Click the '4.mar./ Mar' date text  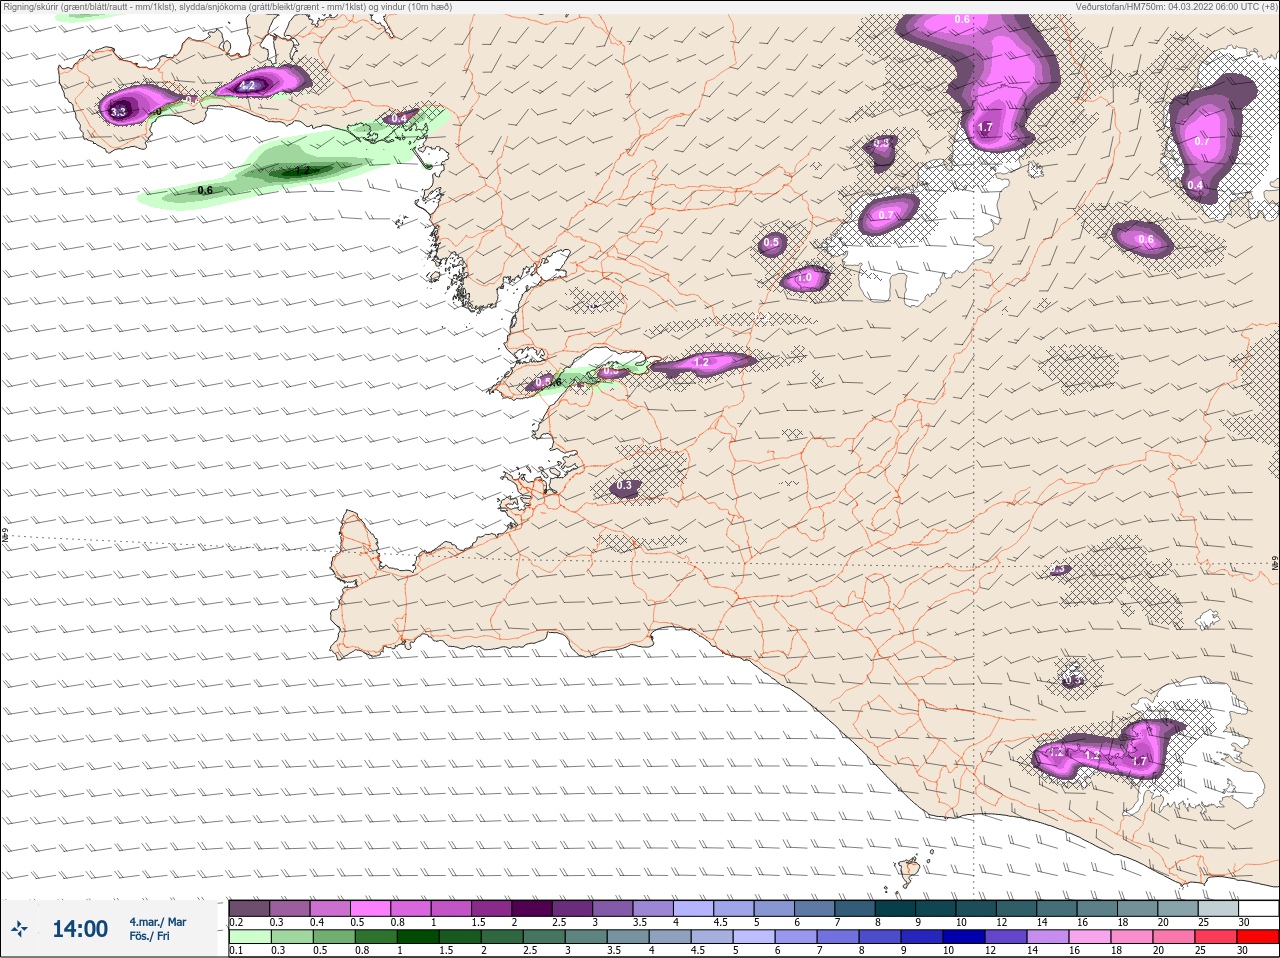(x=157, y=922)
